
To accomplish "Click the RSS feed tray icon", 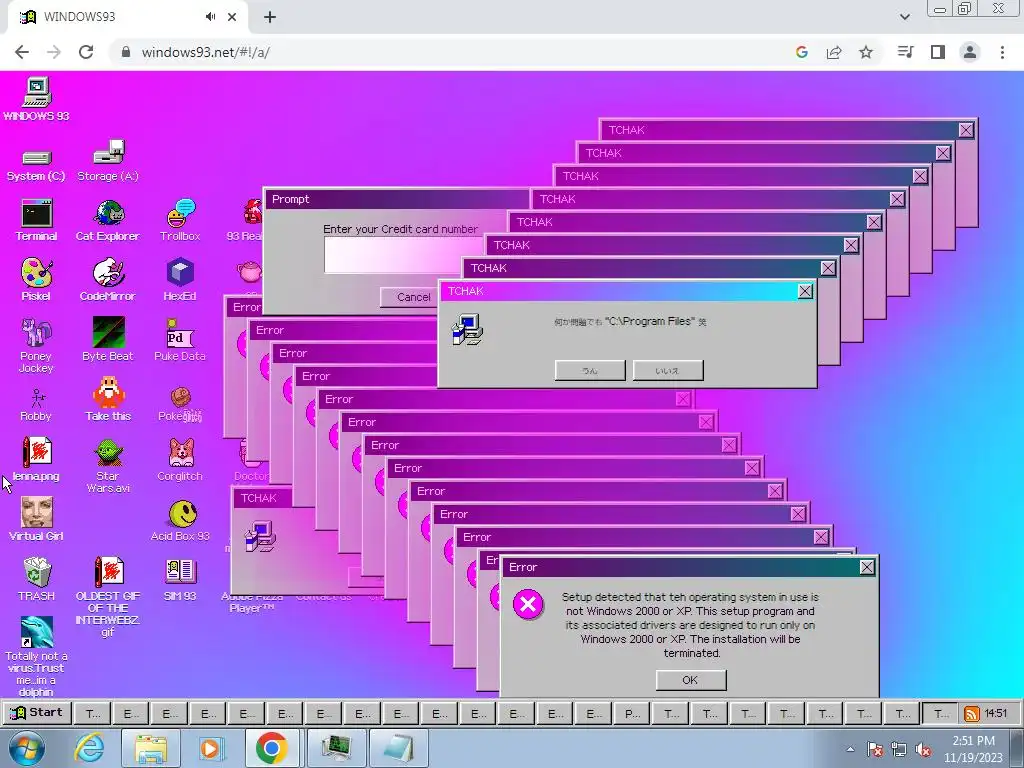I will pyautogui.click(x=972, y=714).
